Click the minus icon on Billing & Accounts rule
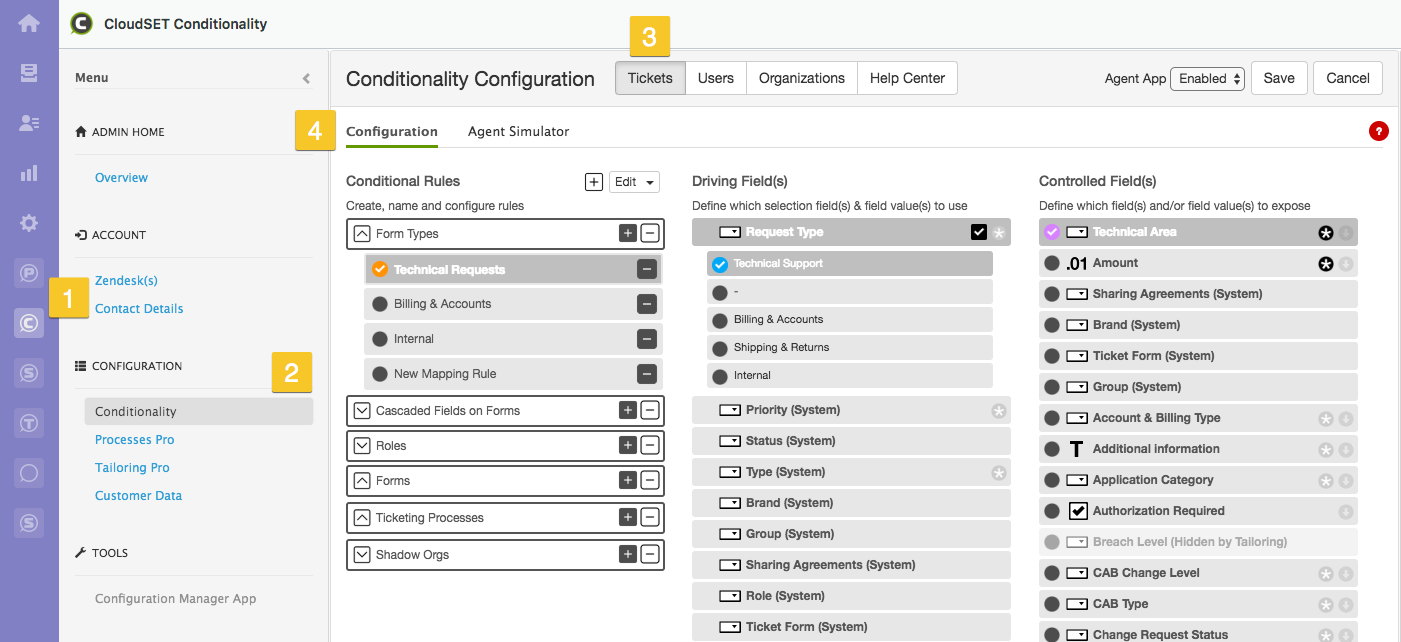This screenshot has width=1401, height=642. [647, 304]
